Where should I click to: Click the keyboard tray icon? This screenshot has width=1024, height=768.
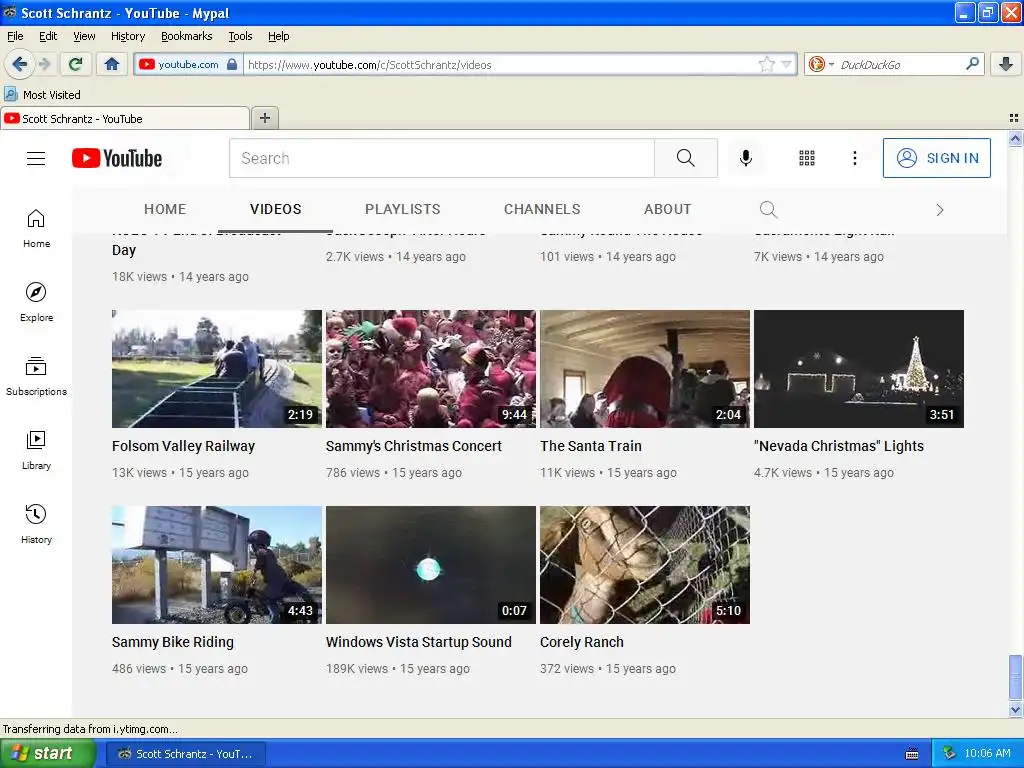[x=912, y=754]
